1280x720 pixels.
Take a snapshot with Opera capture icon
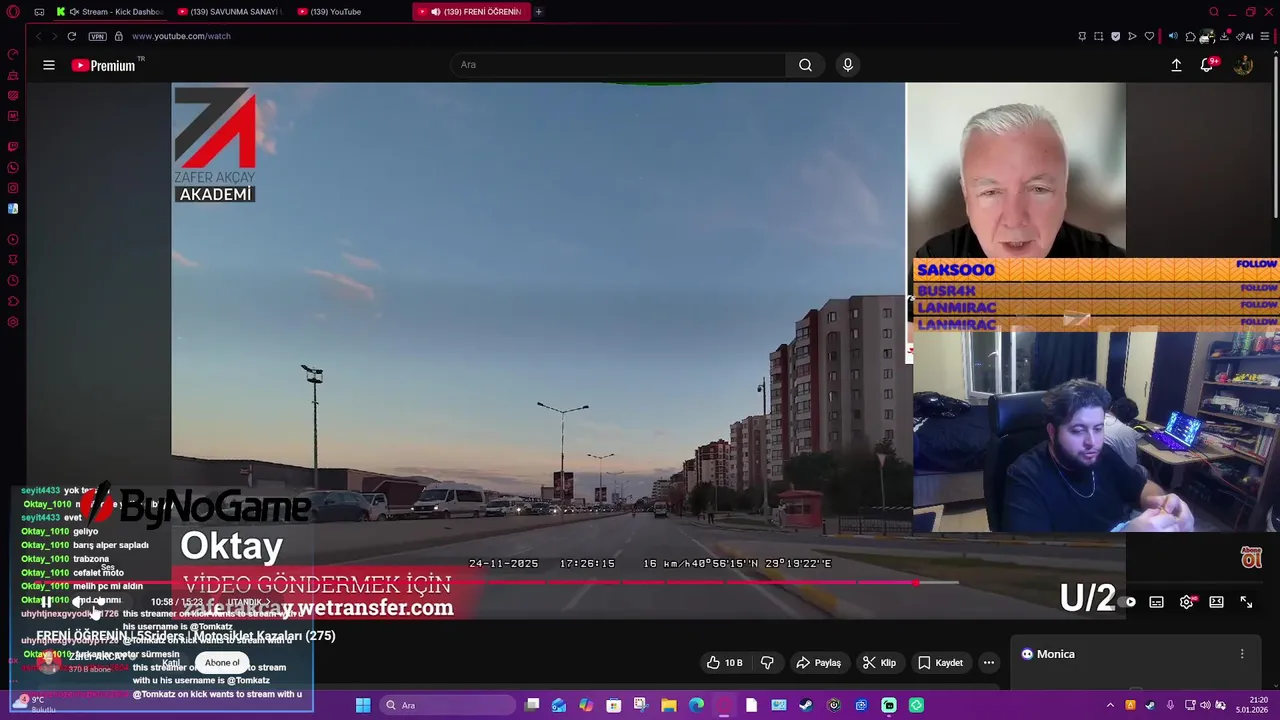point(1099,36)
